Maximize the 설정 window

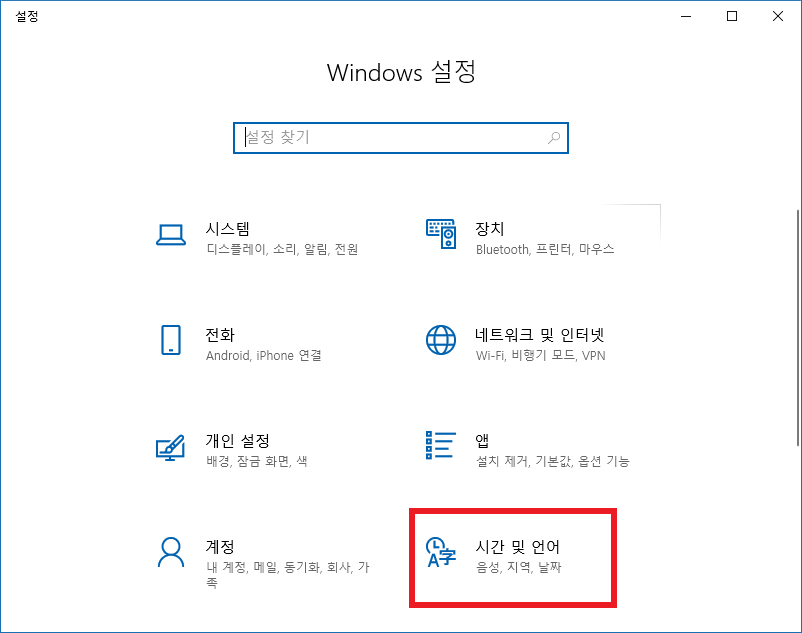[732, 16]
